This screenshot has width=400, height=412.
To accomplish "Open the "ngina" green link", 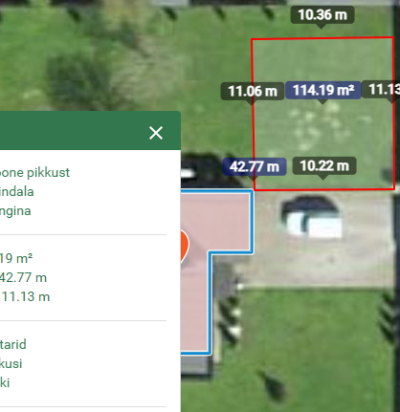I will [15, 211].
